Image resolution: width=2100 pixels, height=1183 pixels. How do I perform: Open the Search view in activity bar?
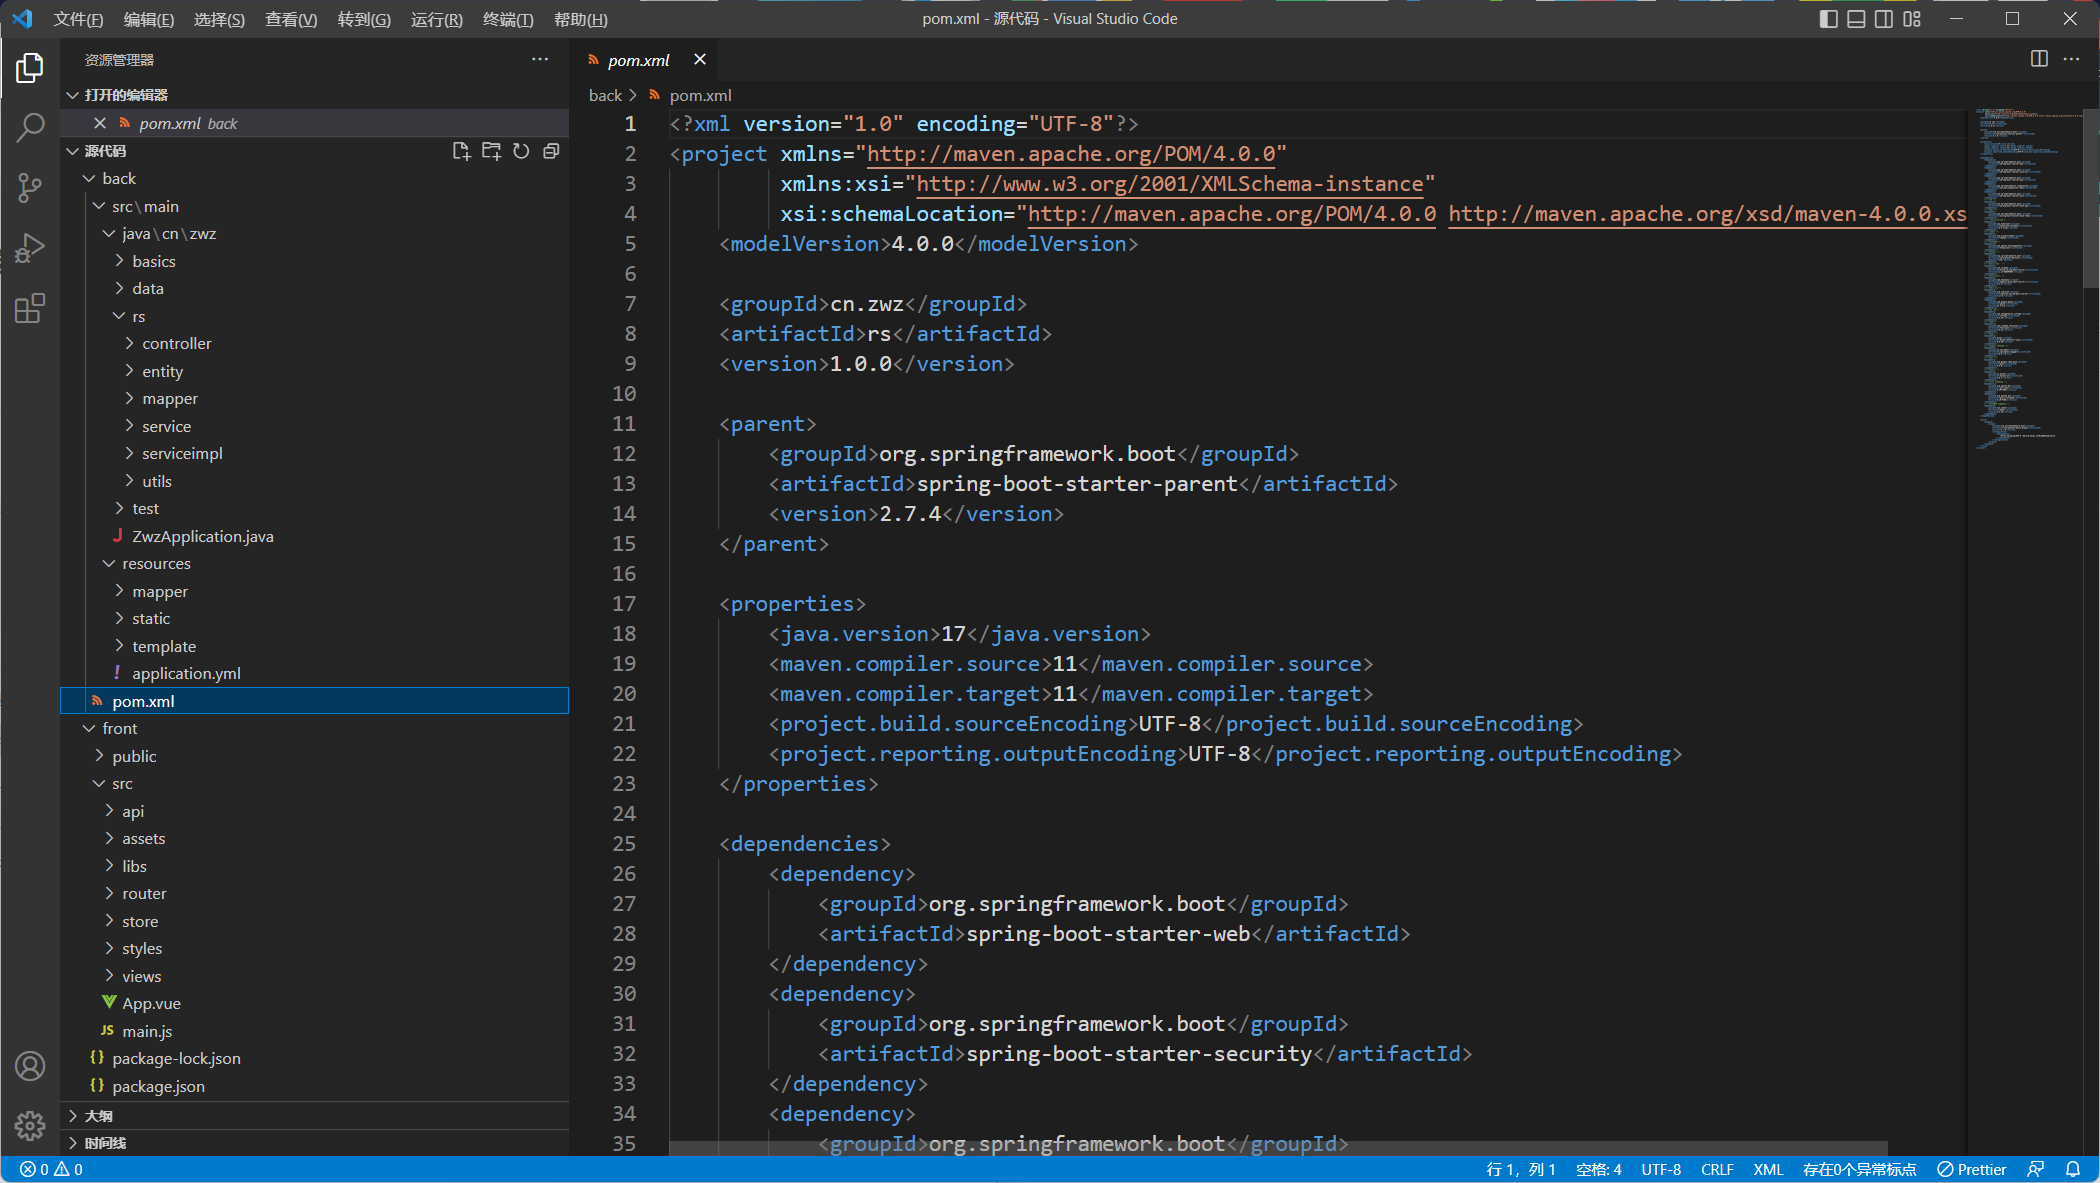click(x=30, y=127)
